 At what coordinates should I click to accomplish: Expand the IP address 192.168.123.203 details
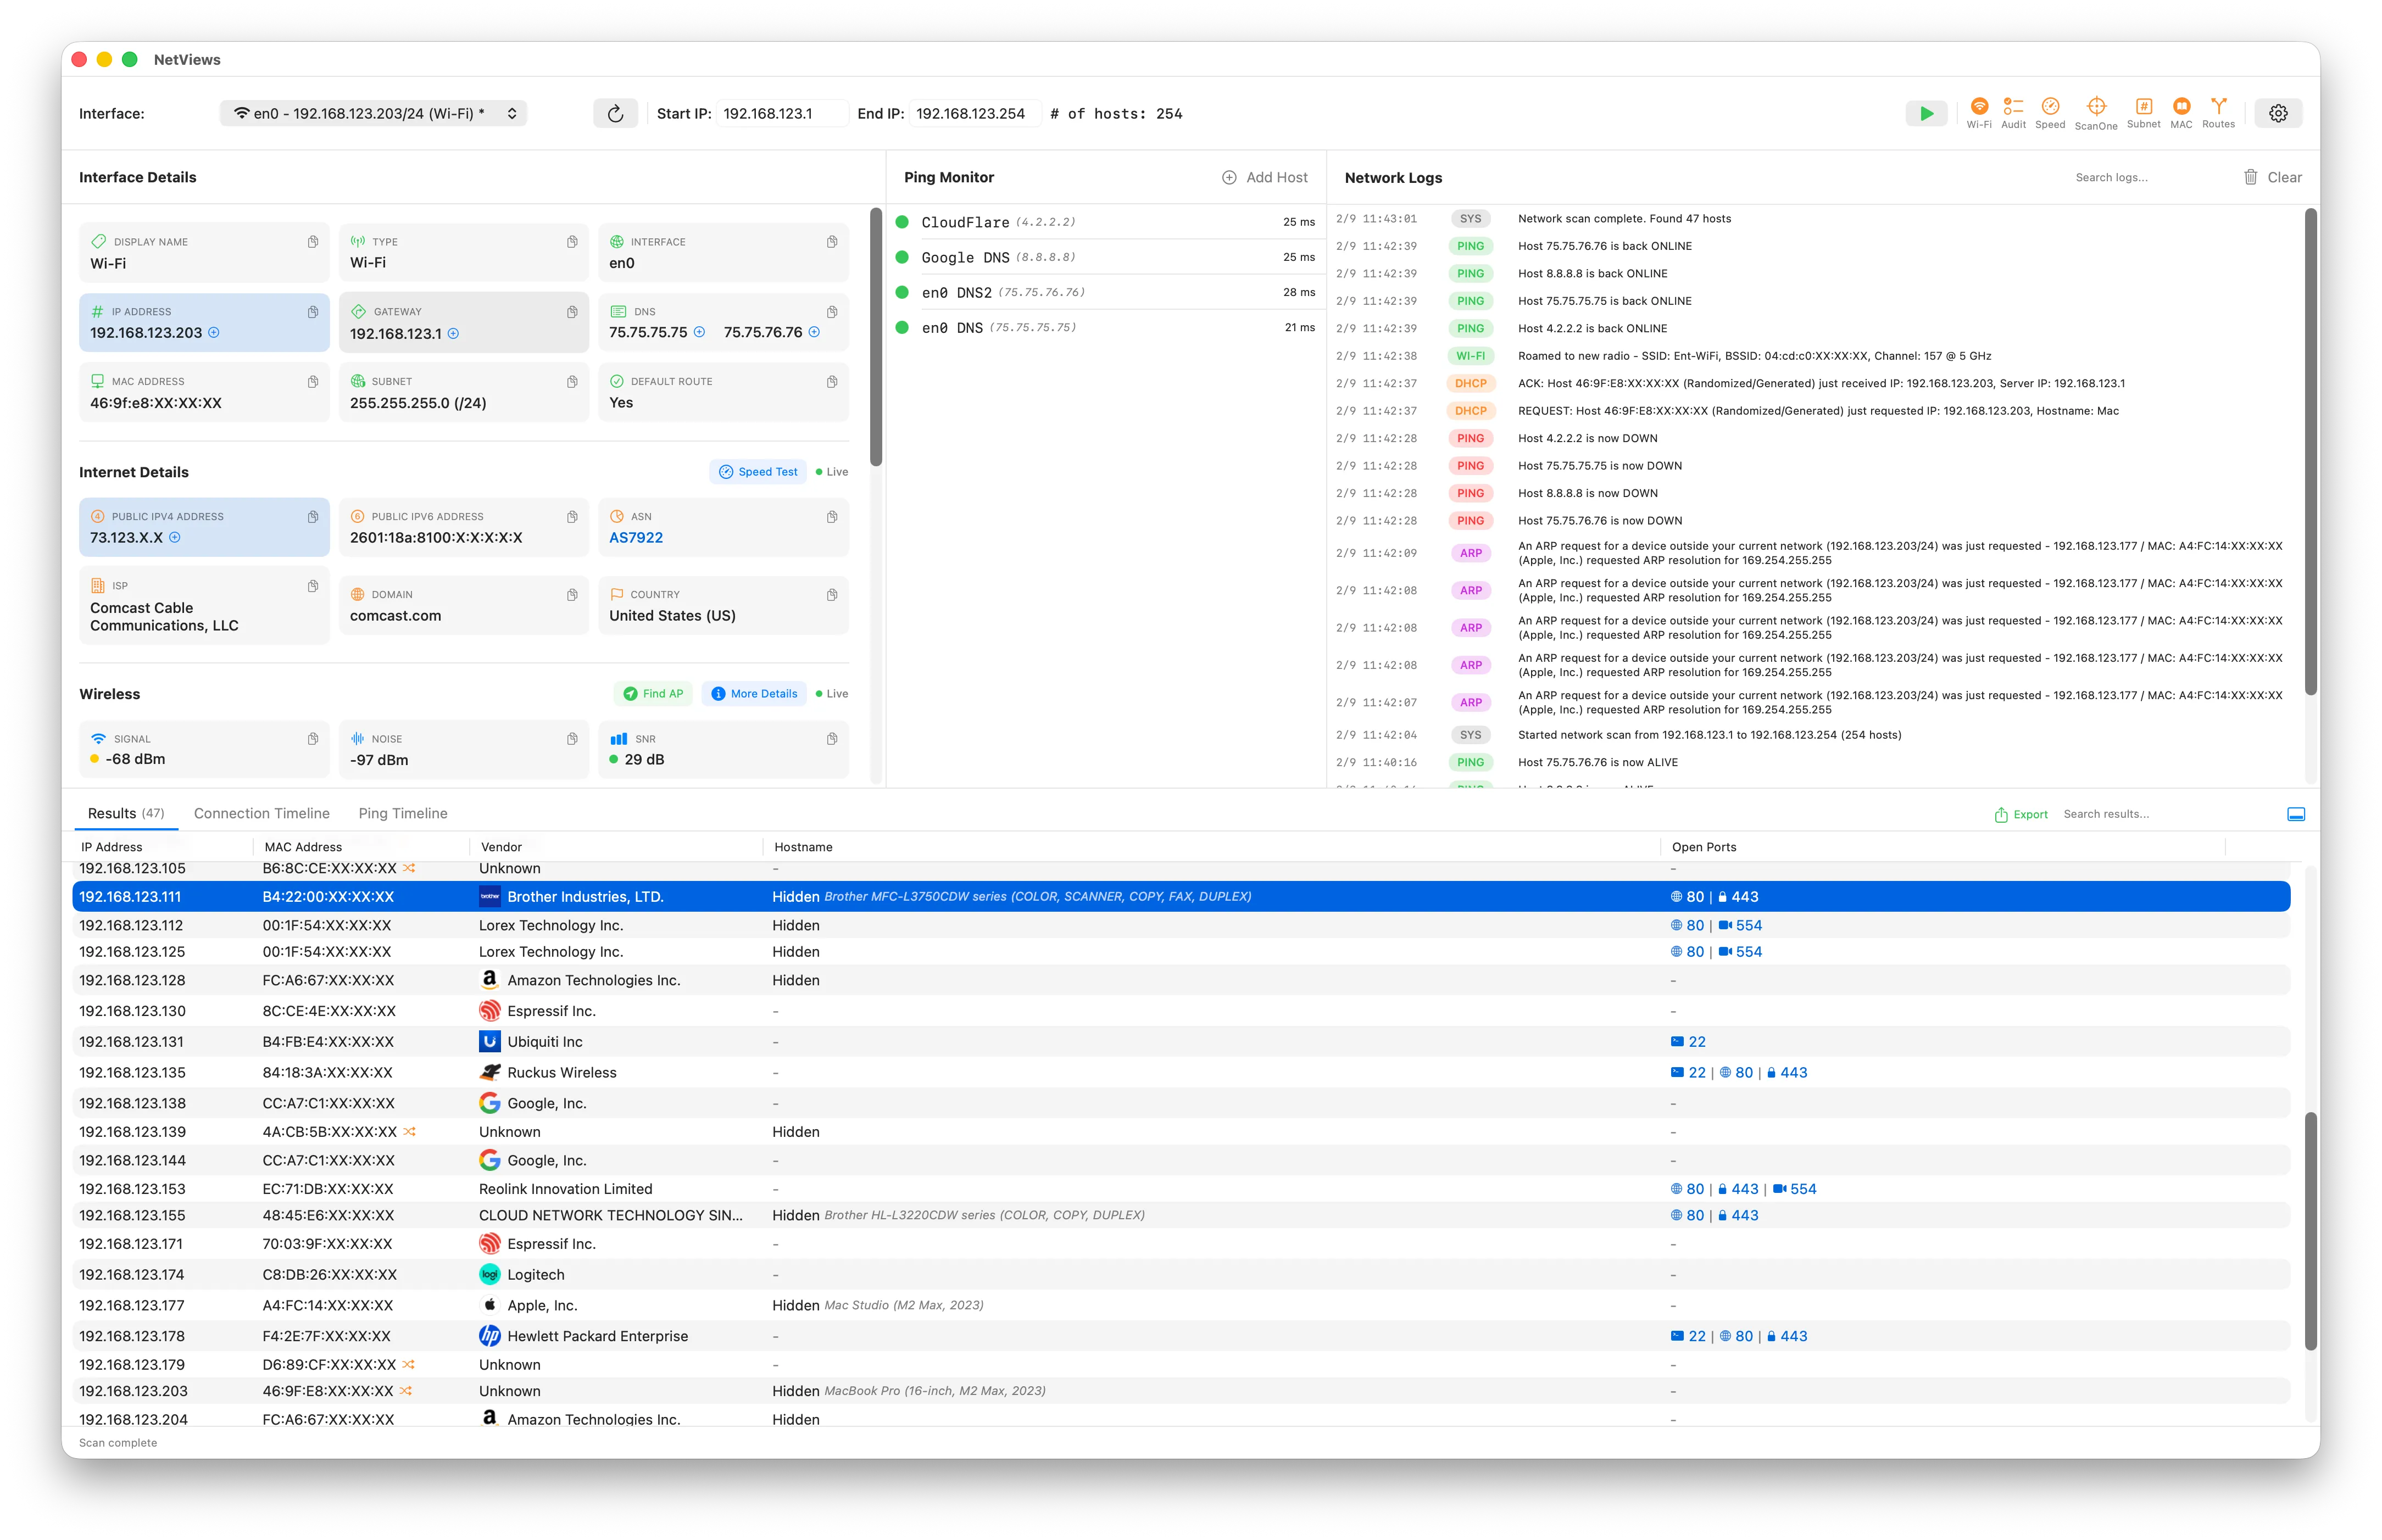point(214,332)
